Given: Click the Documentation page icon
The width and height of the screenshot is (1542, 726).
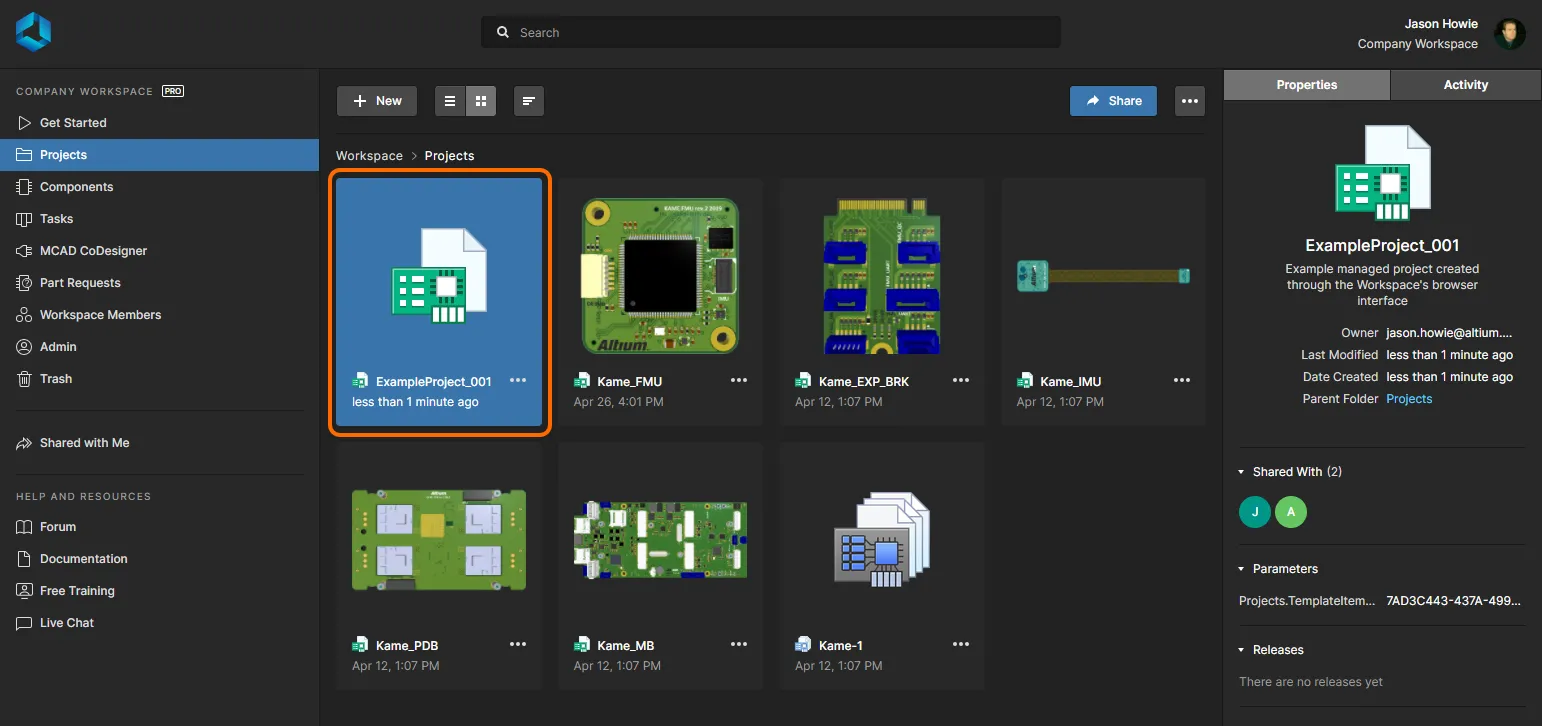Looking at the screenshot, I should pos(24,559).
